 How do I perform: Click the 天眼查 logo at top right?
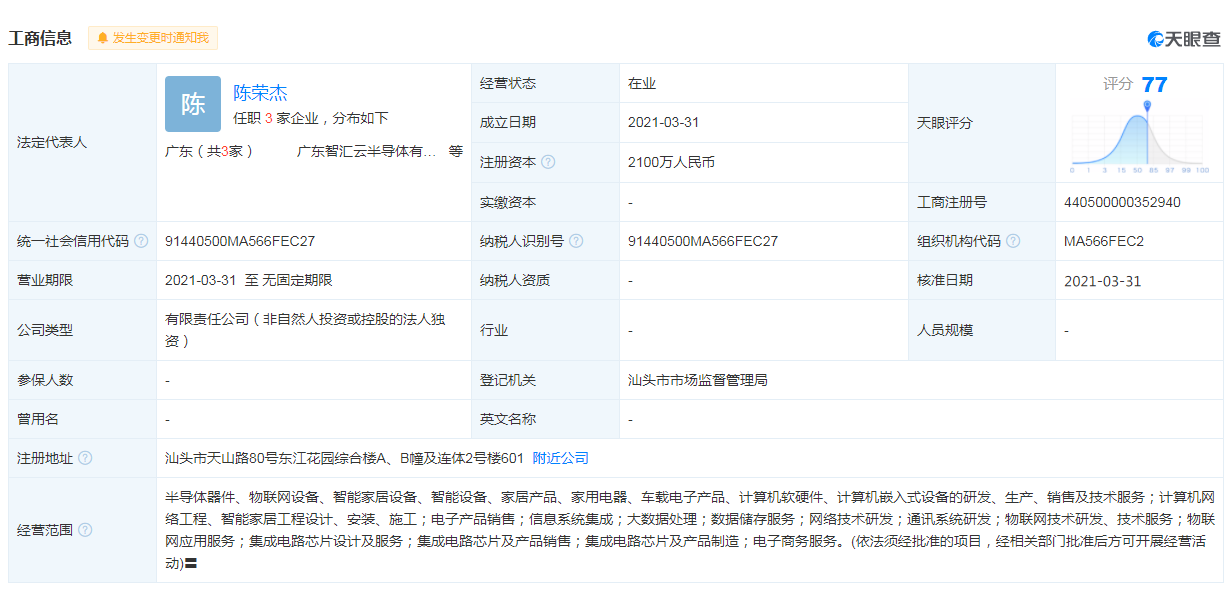1184,39
